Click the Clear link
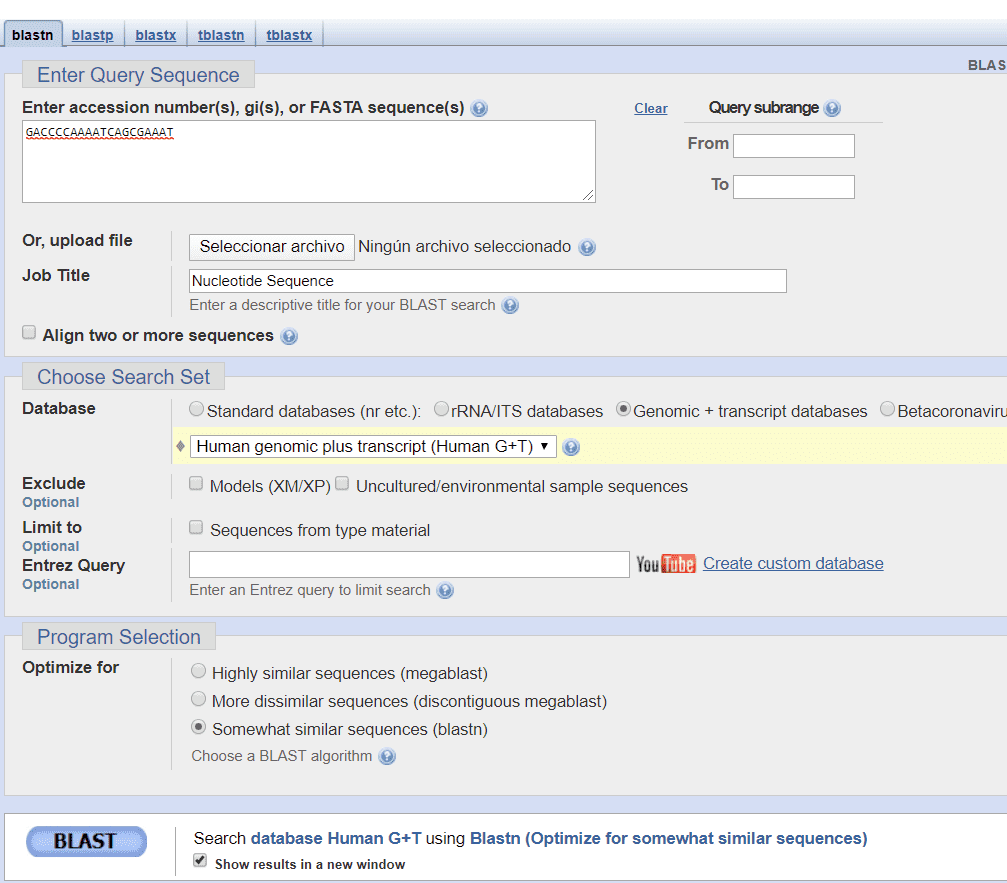 click(x=650, y=108)
